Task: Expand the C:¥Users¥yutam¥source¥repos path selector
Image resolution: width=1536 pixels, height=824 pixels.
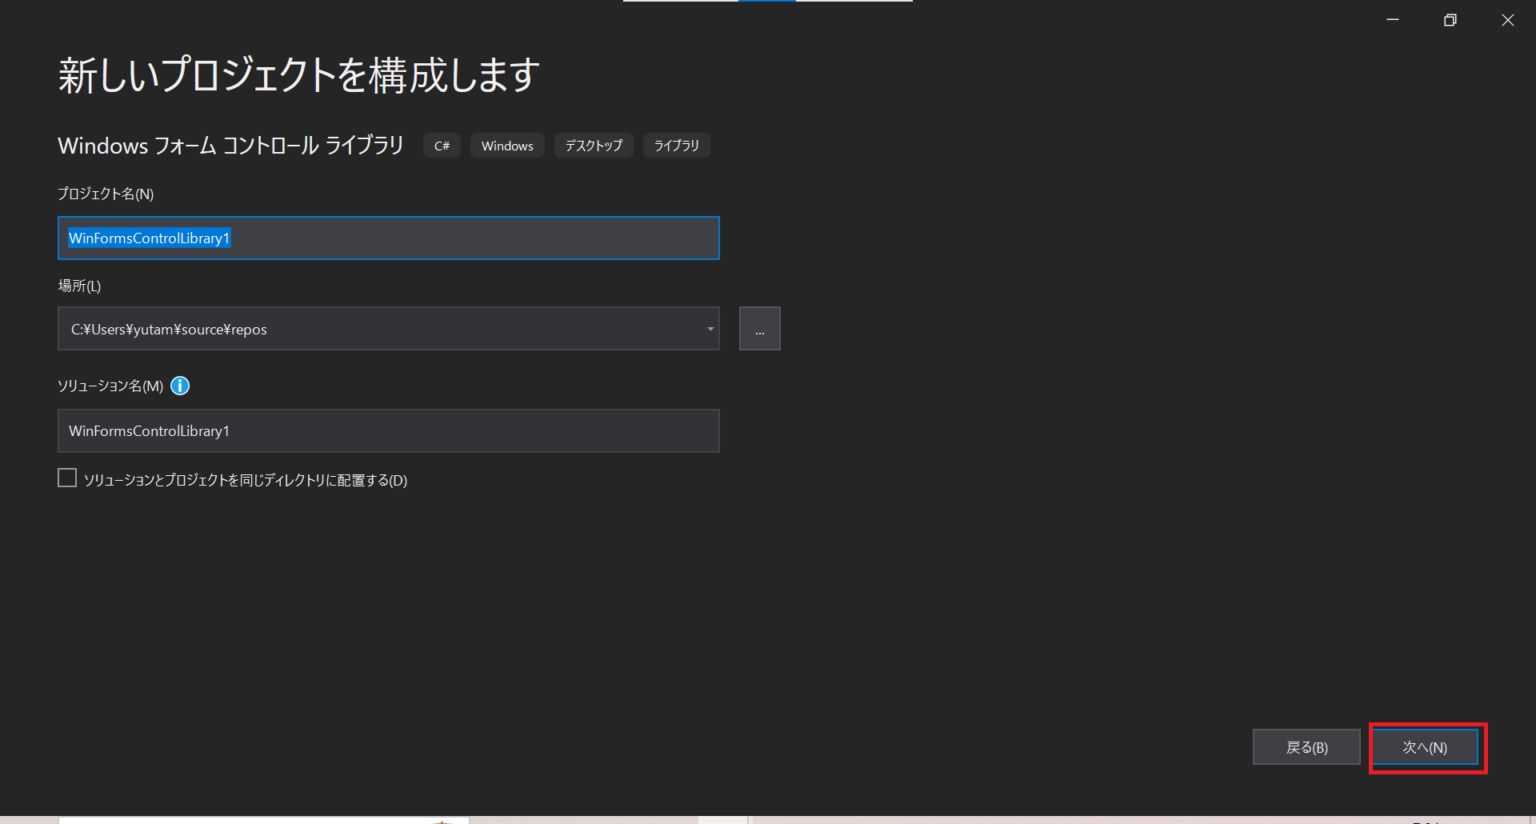Action: tap(708, 328)
